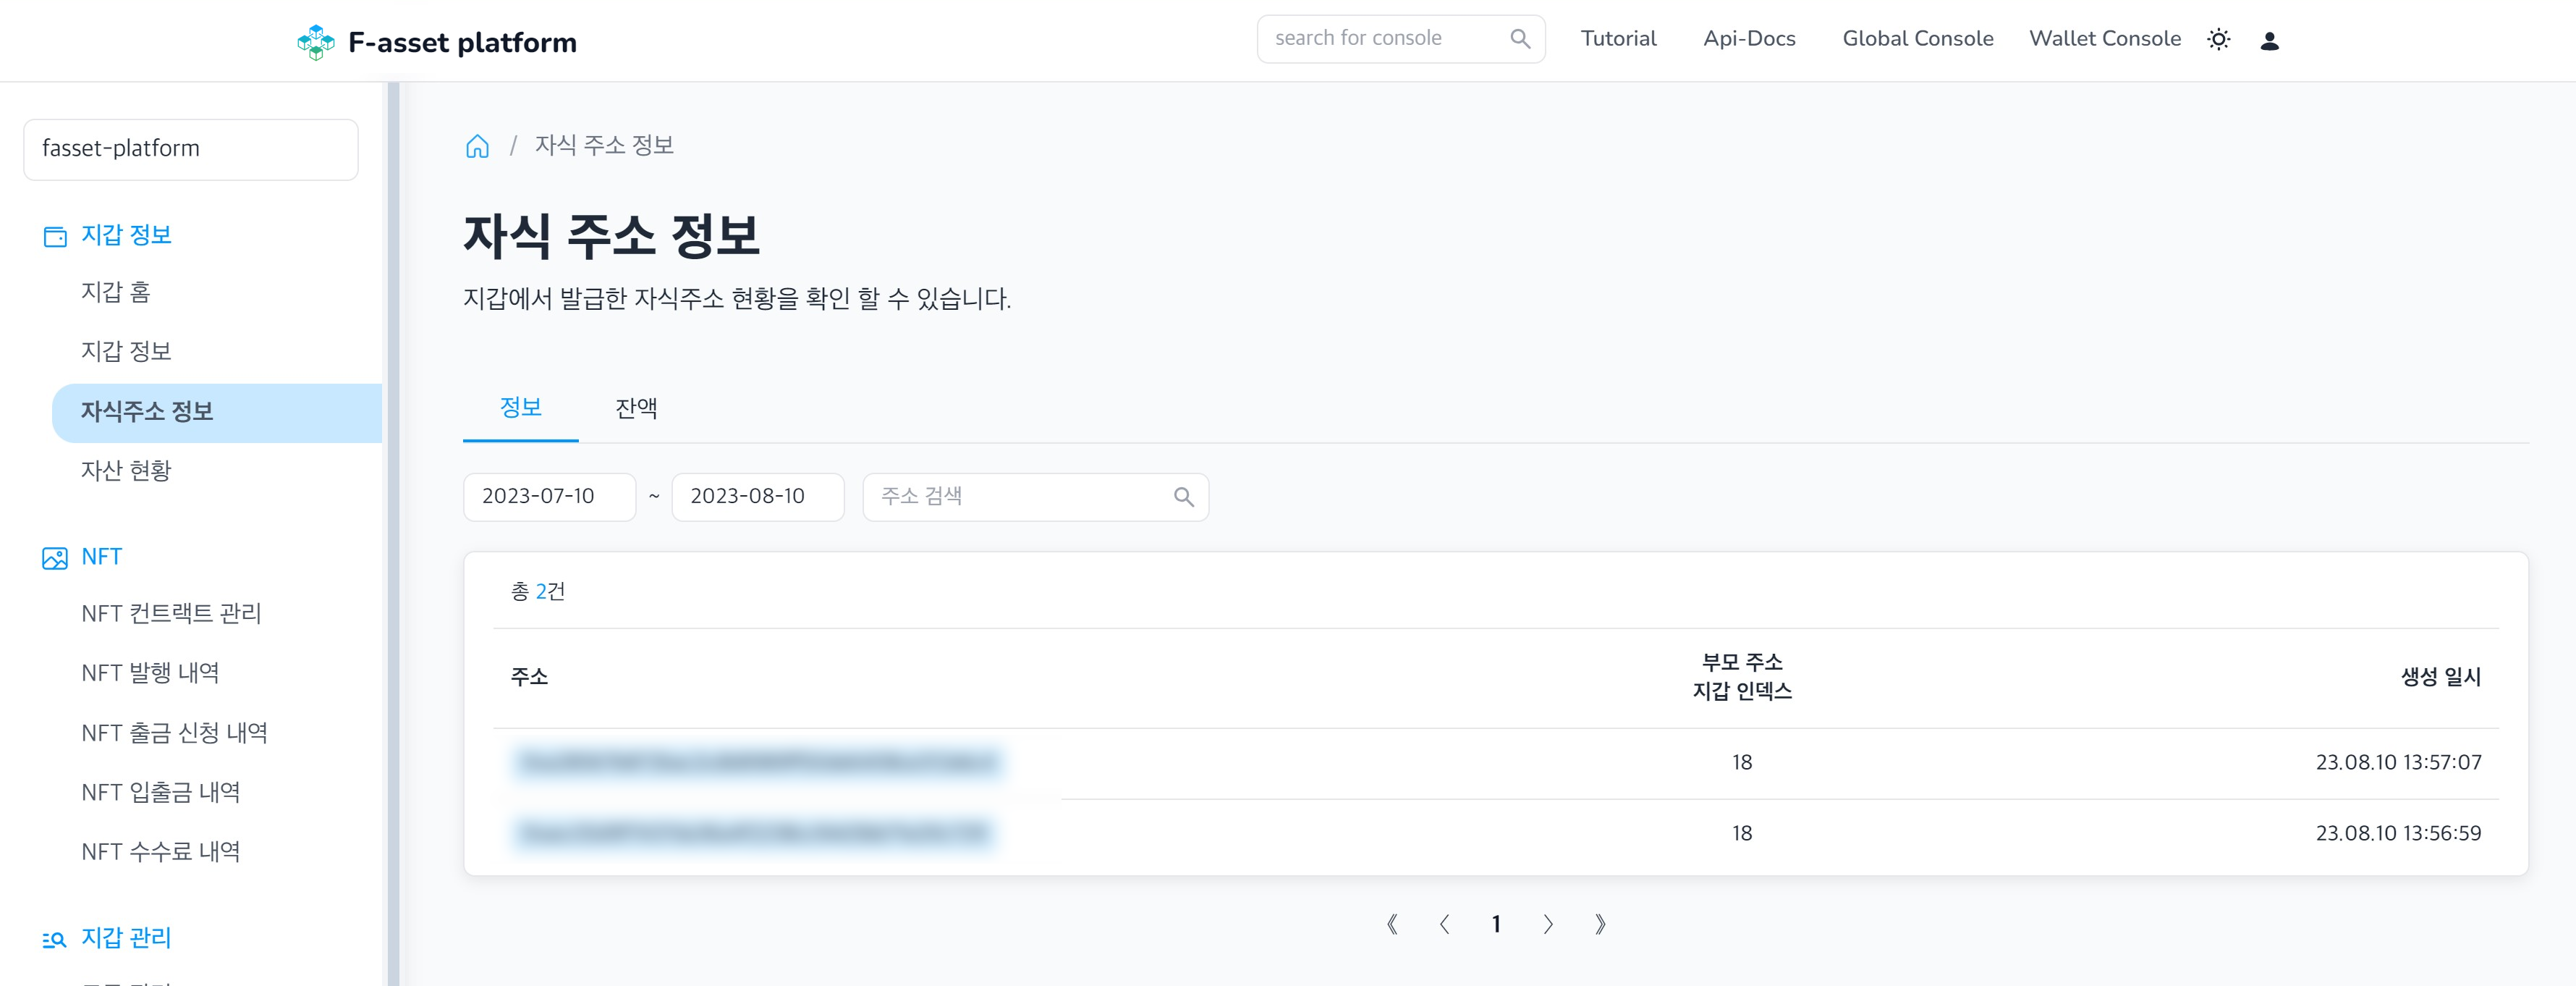Open the Api-Docs link
Screen dimensions: 2576x986
click(1749, 39)
